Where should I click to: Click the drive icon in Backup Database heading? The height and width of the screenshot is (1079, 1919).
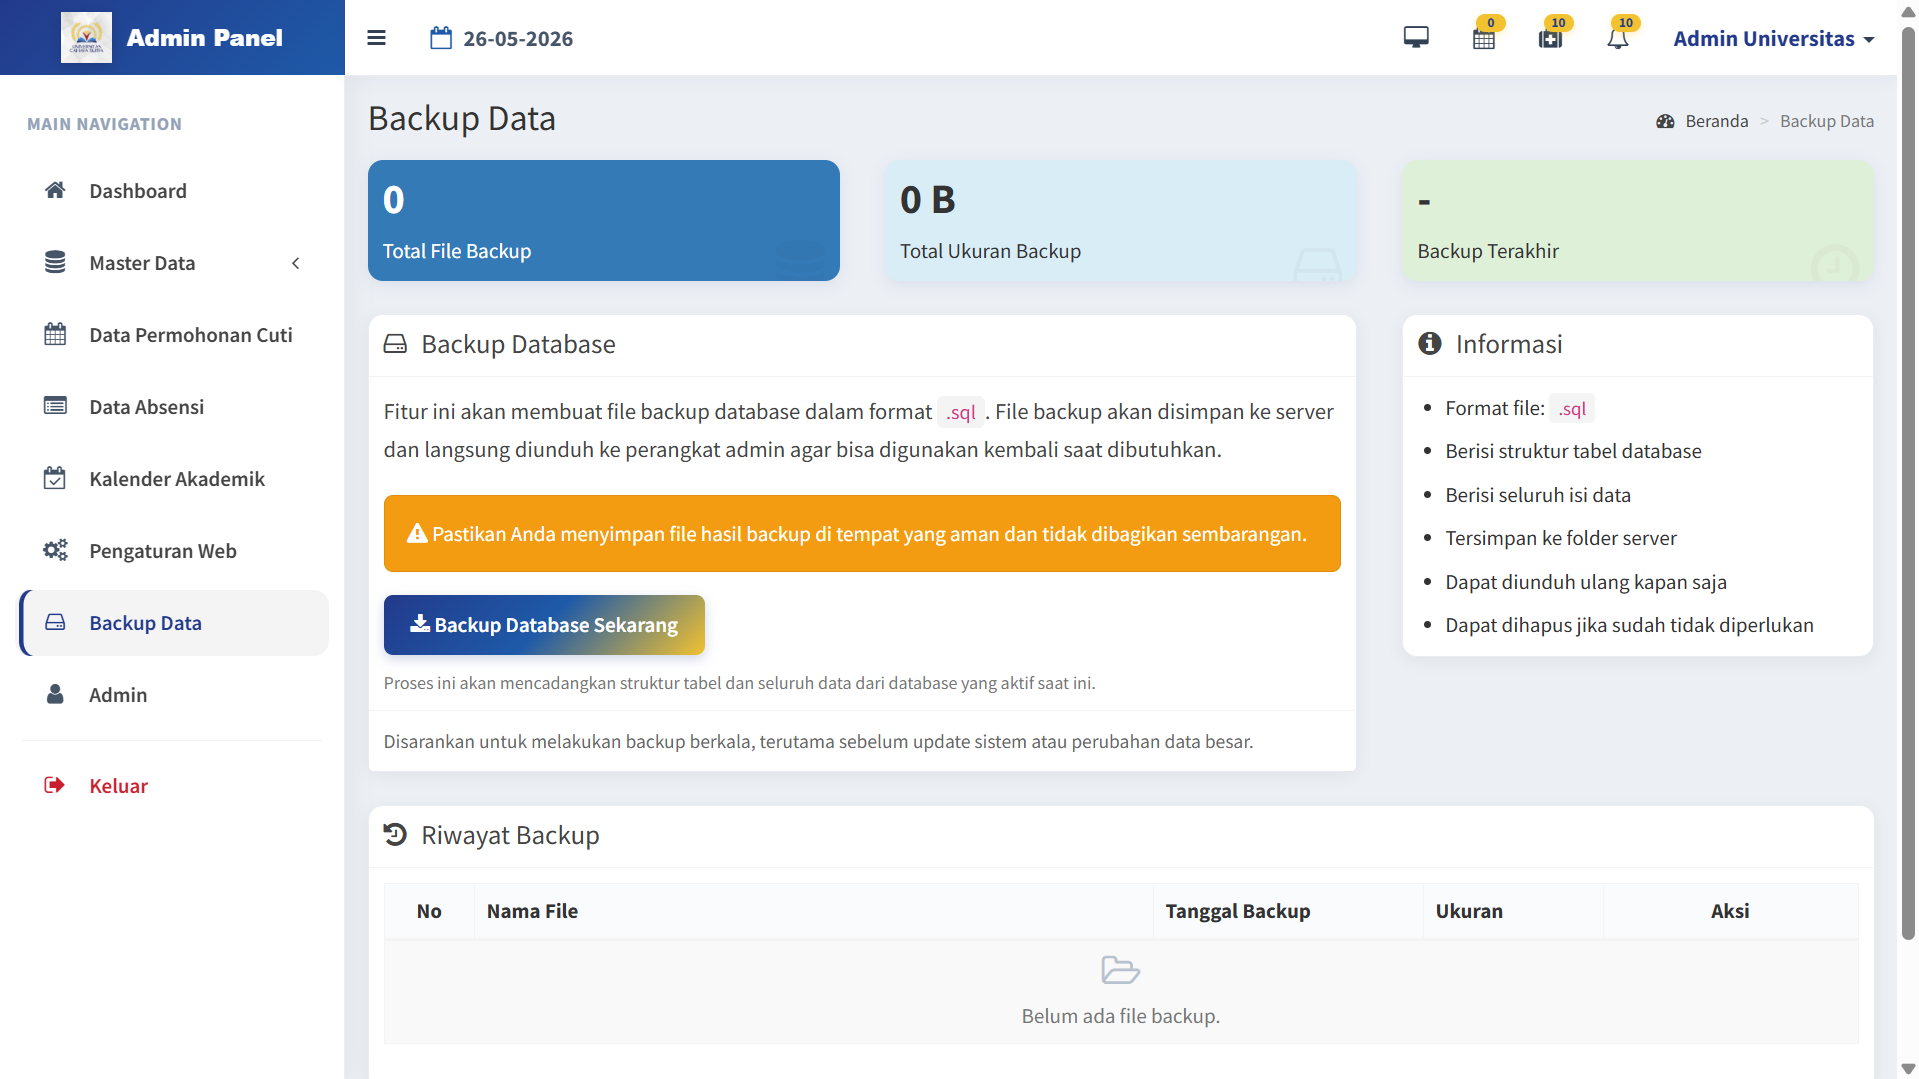tap(395, 344)
